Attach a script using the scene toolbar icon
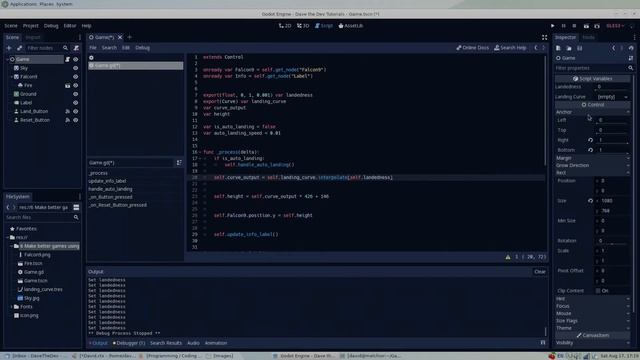 76,48
